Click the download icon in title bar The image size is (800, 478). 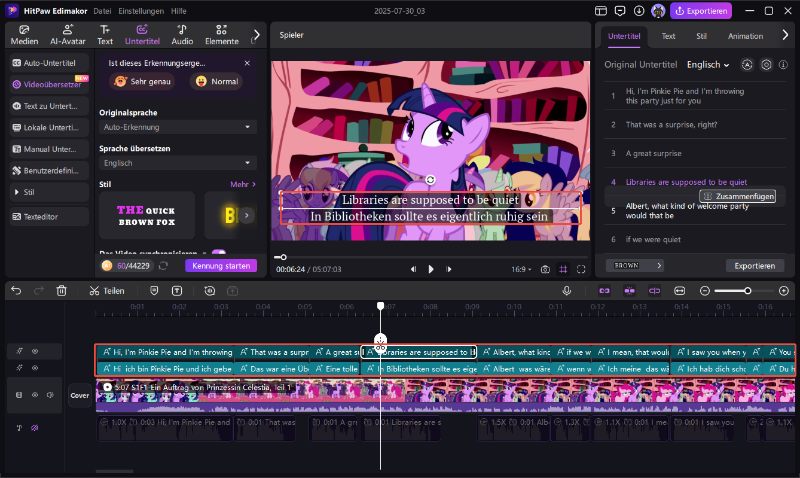[x=639, y=11]
